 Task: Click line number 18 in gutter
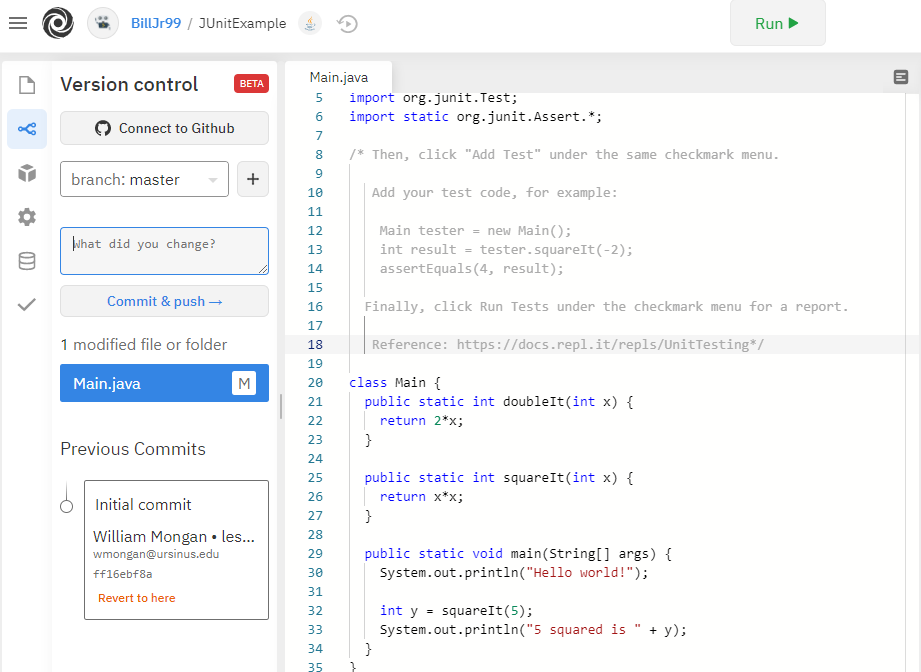(x=315, y=345)
